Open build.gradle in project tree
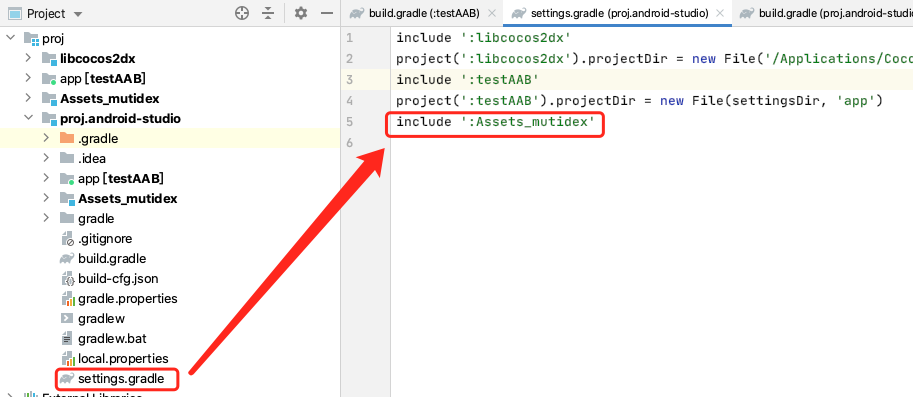Image resolution: width=913 pixels, height=397 pixels. (x=112, y=258)
